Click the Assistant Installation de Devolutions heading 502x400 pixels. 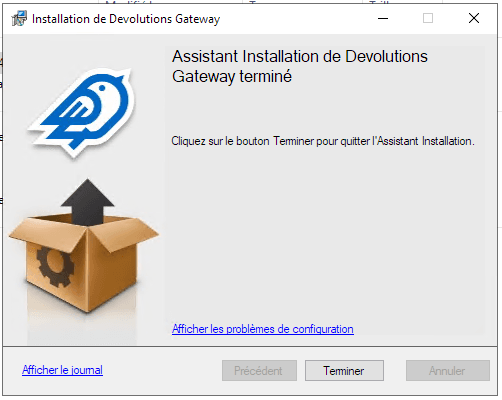pyautogui.click(x=300, y=56)
